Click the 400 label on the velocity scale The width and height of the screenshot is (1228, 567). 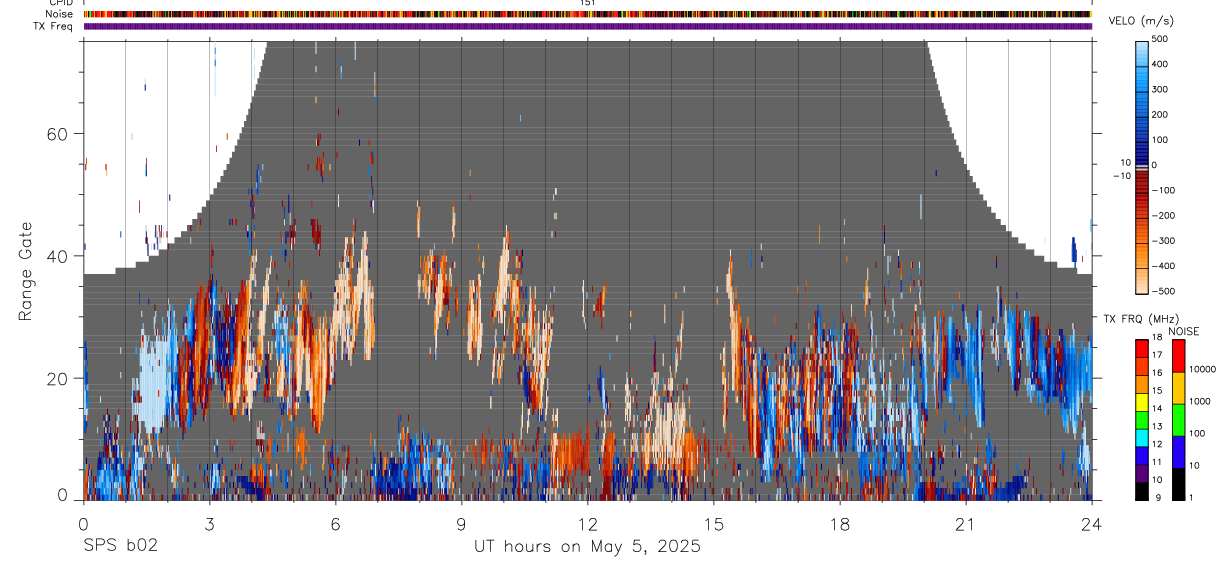pos(1160,65)
